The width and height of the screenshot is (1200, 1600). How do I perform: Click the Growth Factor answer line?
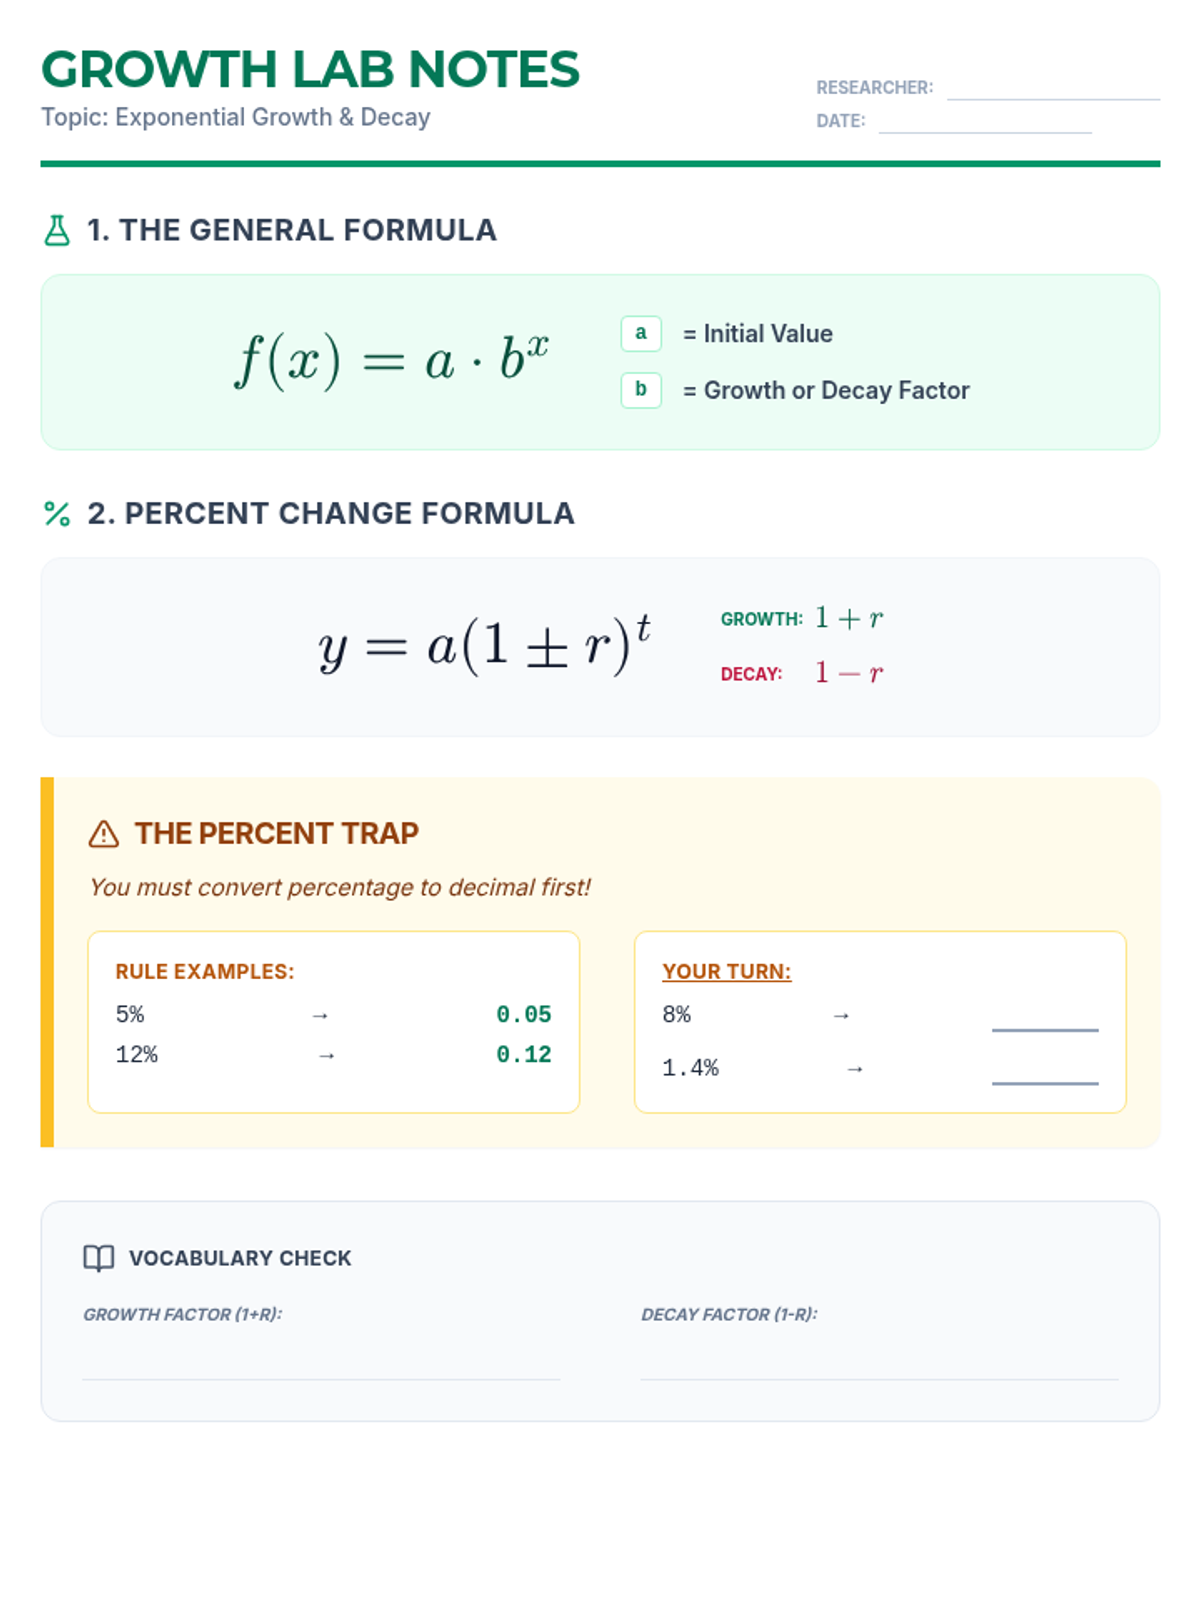click(321, 1368)
